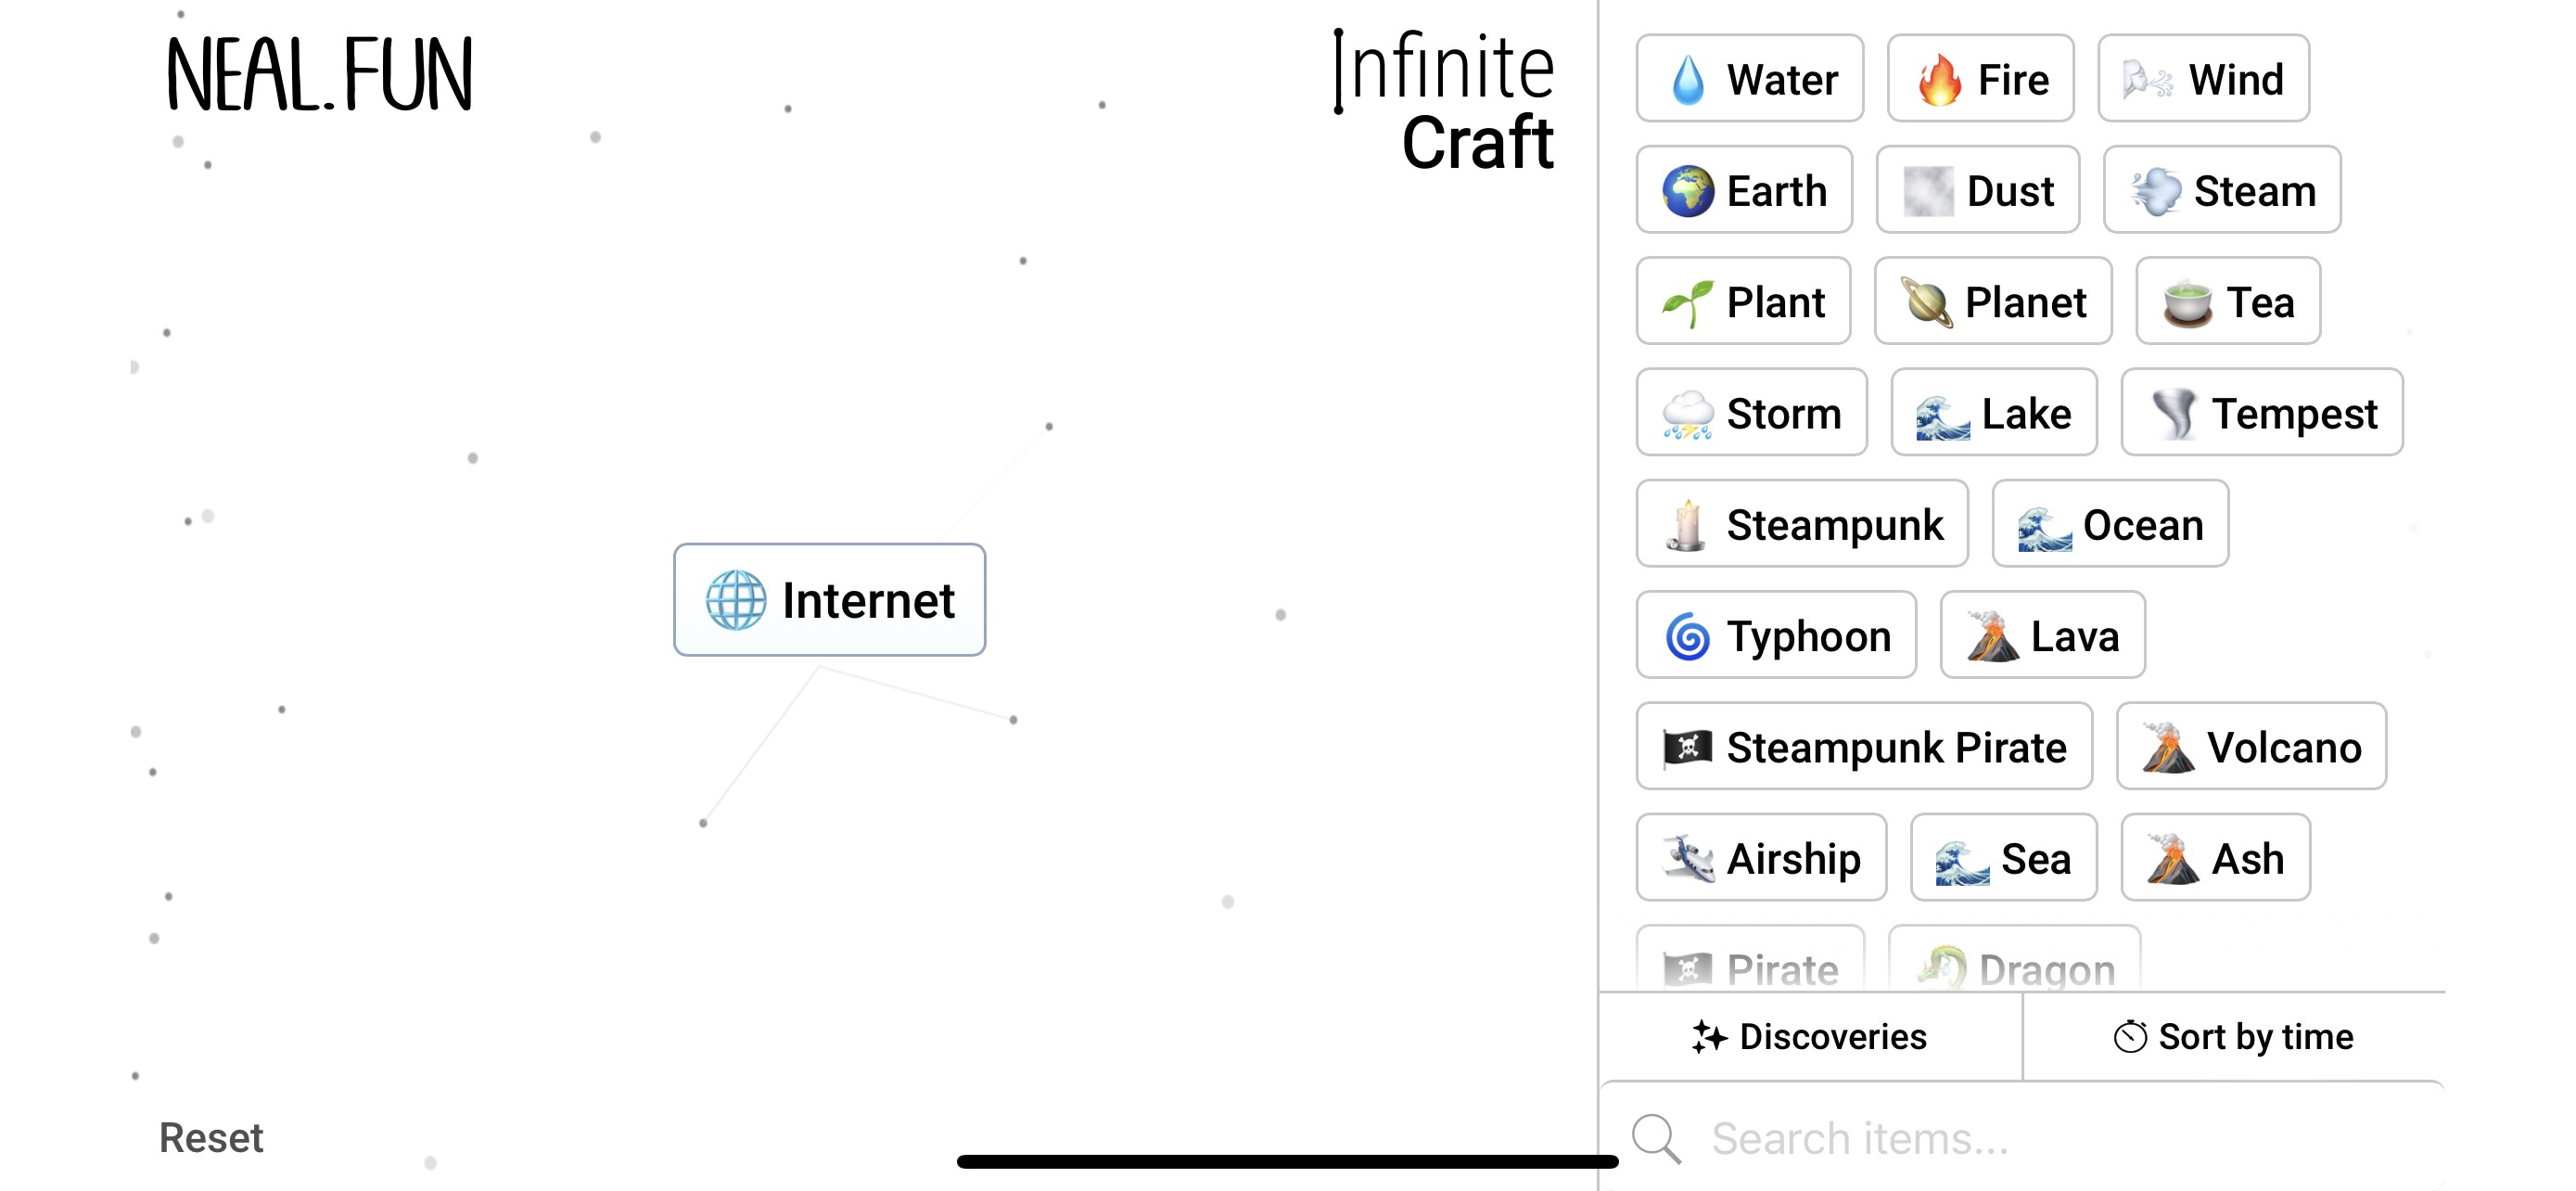Select the Plant element
Viewport: 2576px width, 1191px height.
pyautogui.click(x=1743, y=301)
